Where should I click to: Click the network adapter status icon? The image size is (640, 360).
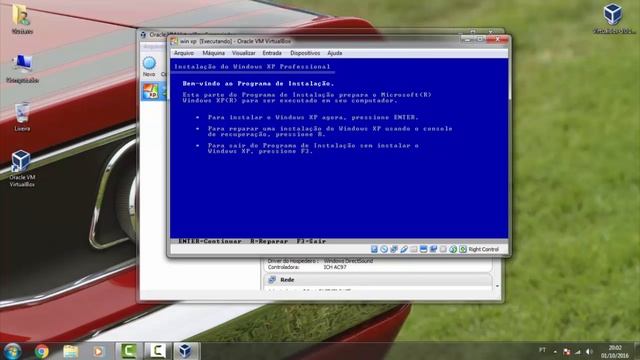point(394,249)
